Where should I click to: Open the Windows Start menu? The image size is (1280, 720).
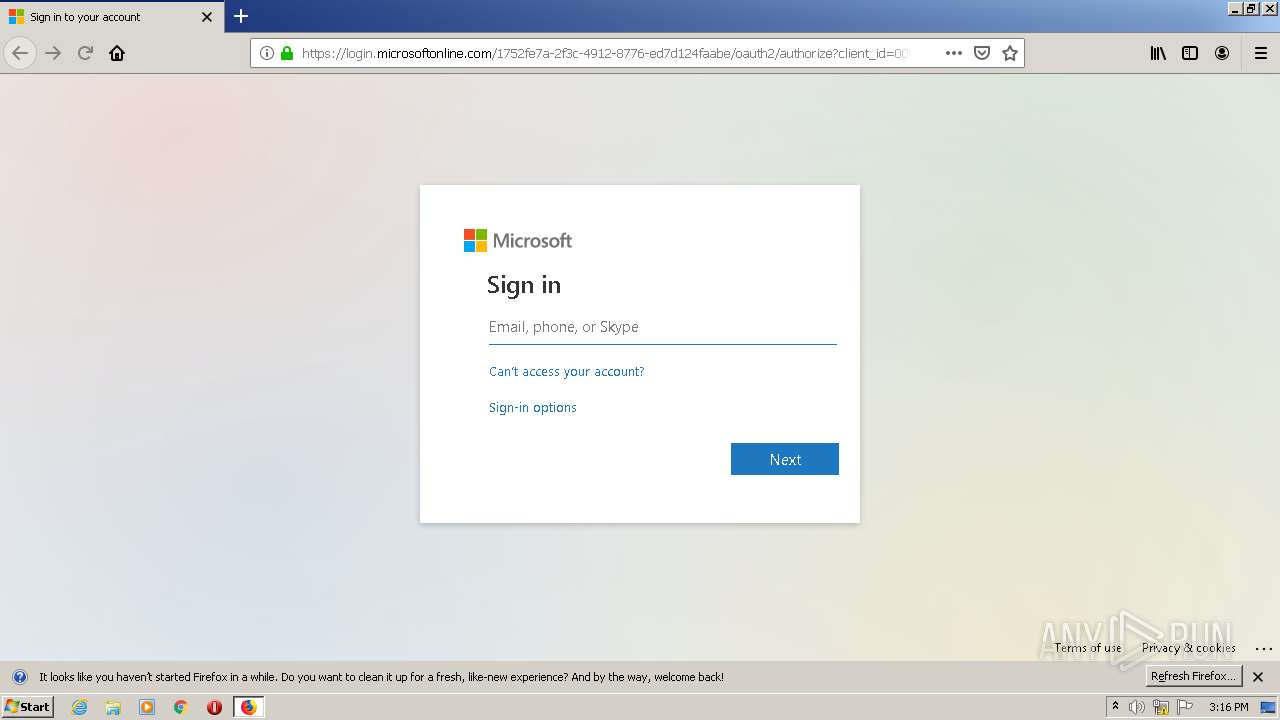click(28, 706)
